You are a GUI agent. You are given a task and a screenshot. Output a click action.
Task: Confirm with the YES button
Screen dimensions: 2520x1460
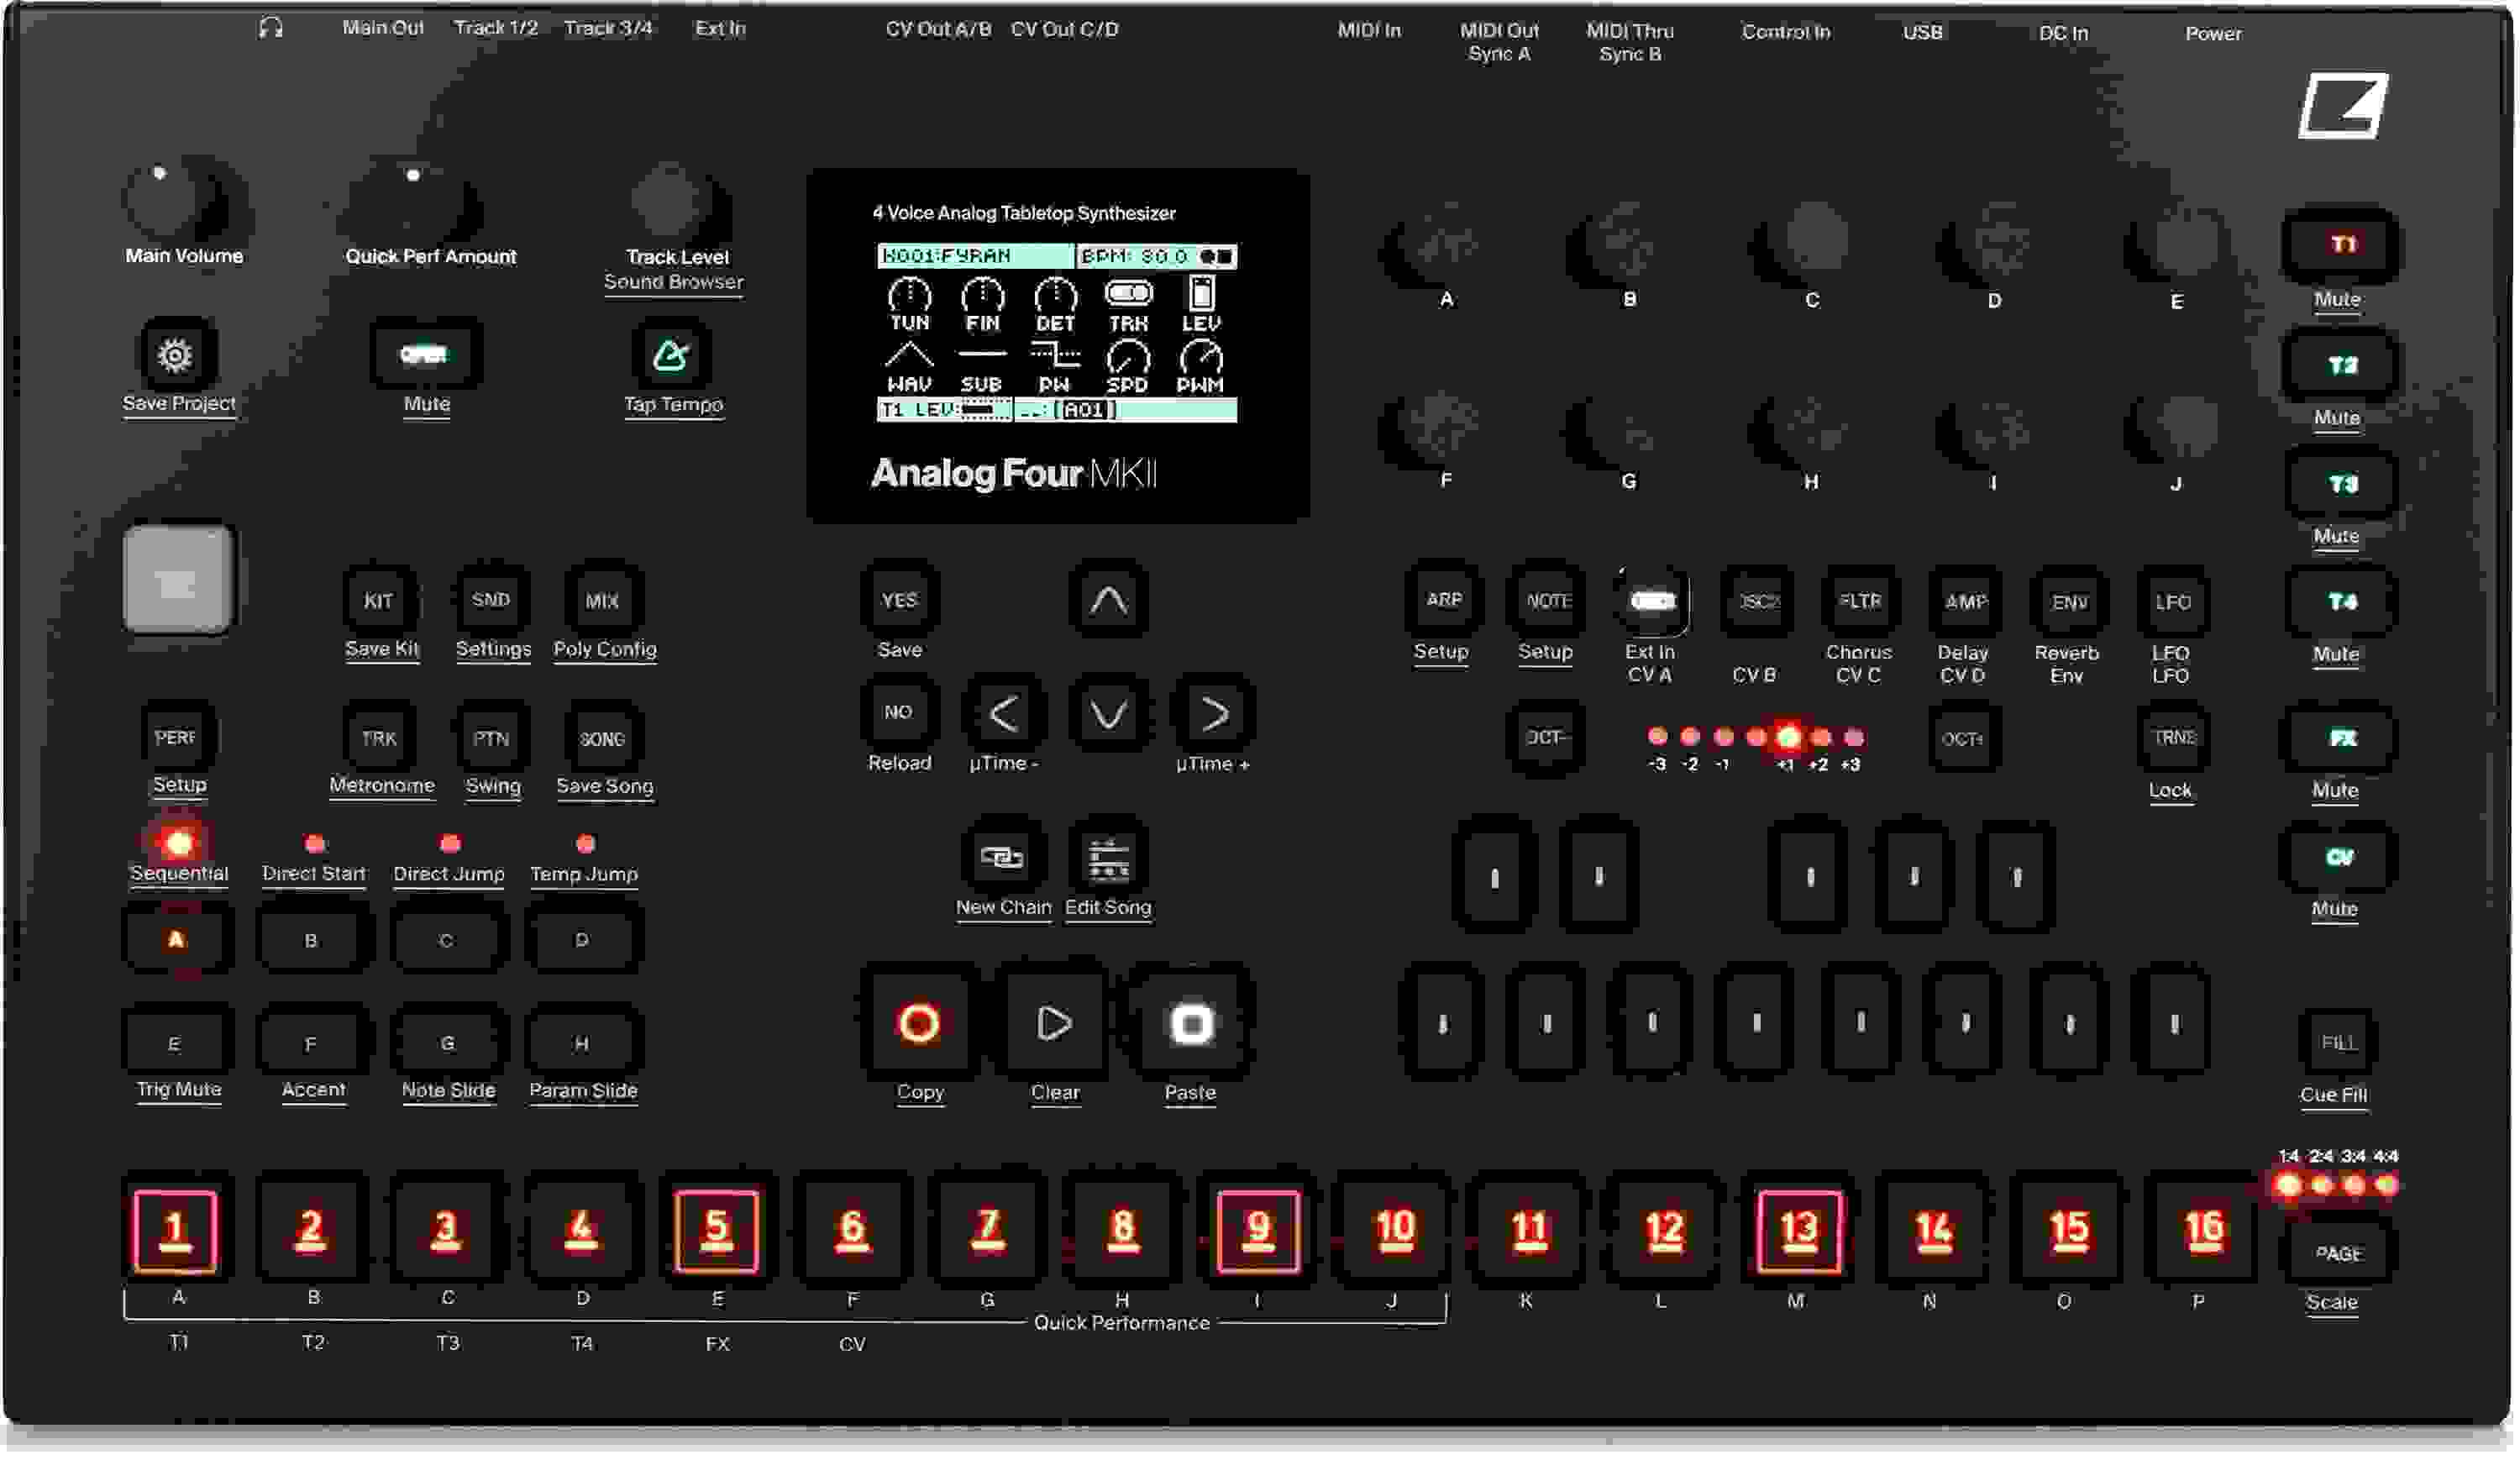click(x=899, y=599)
